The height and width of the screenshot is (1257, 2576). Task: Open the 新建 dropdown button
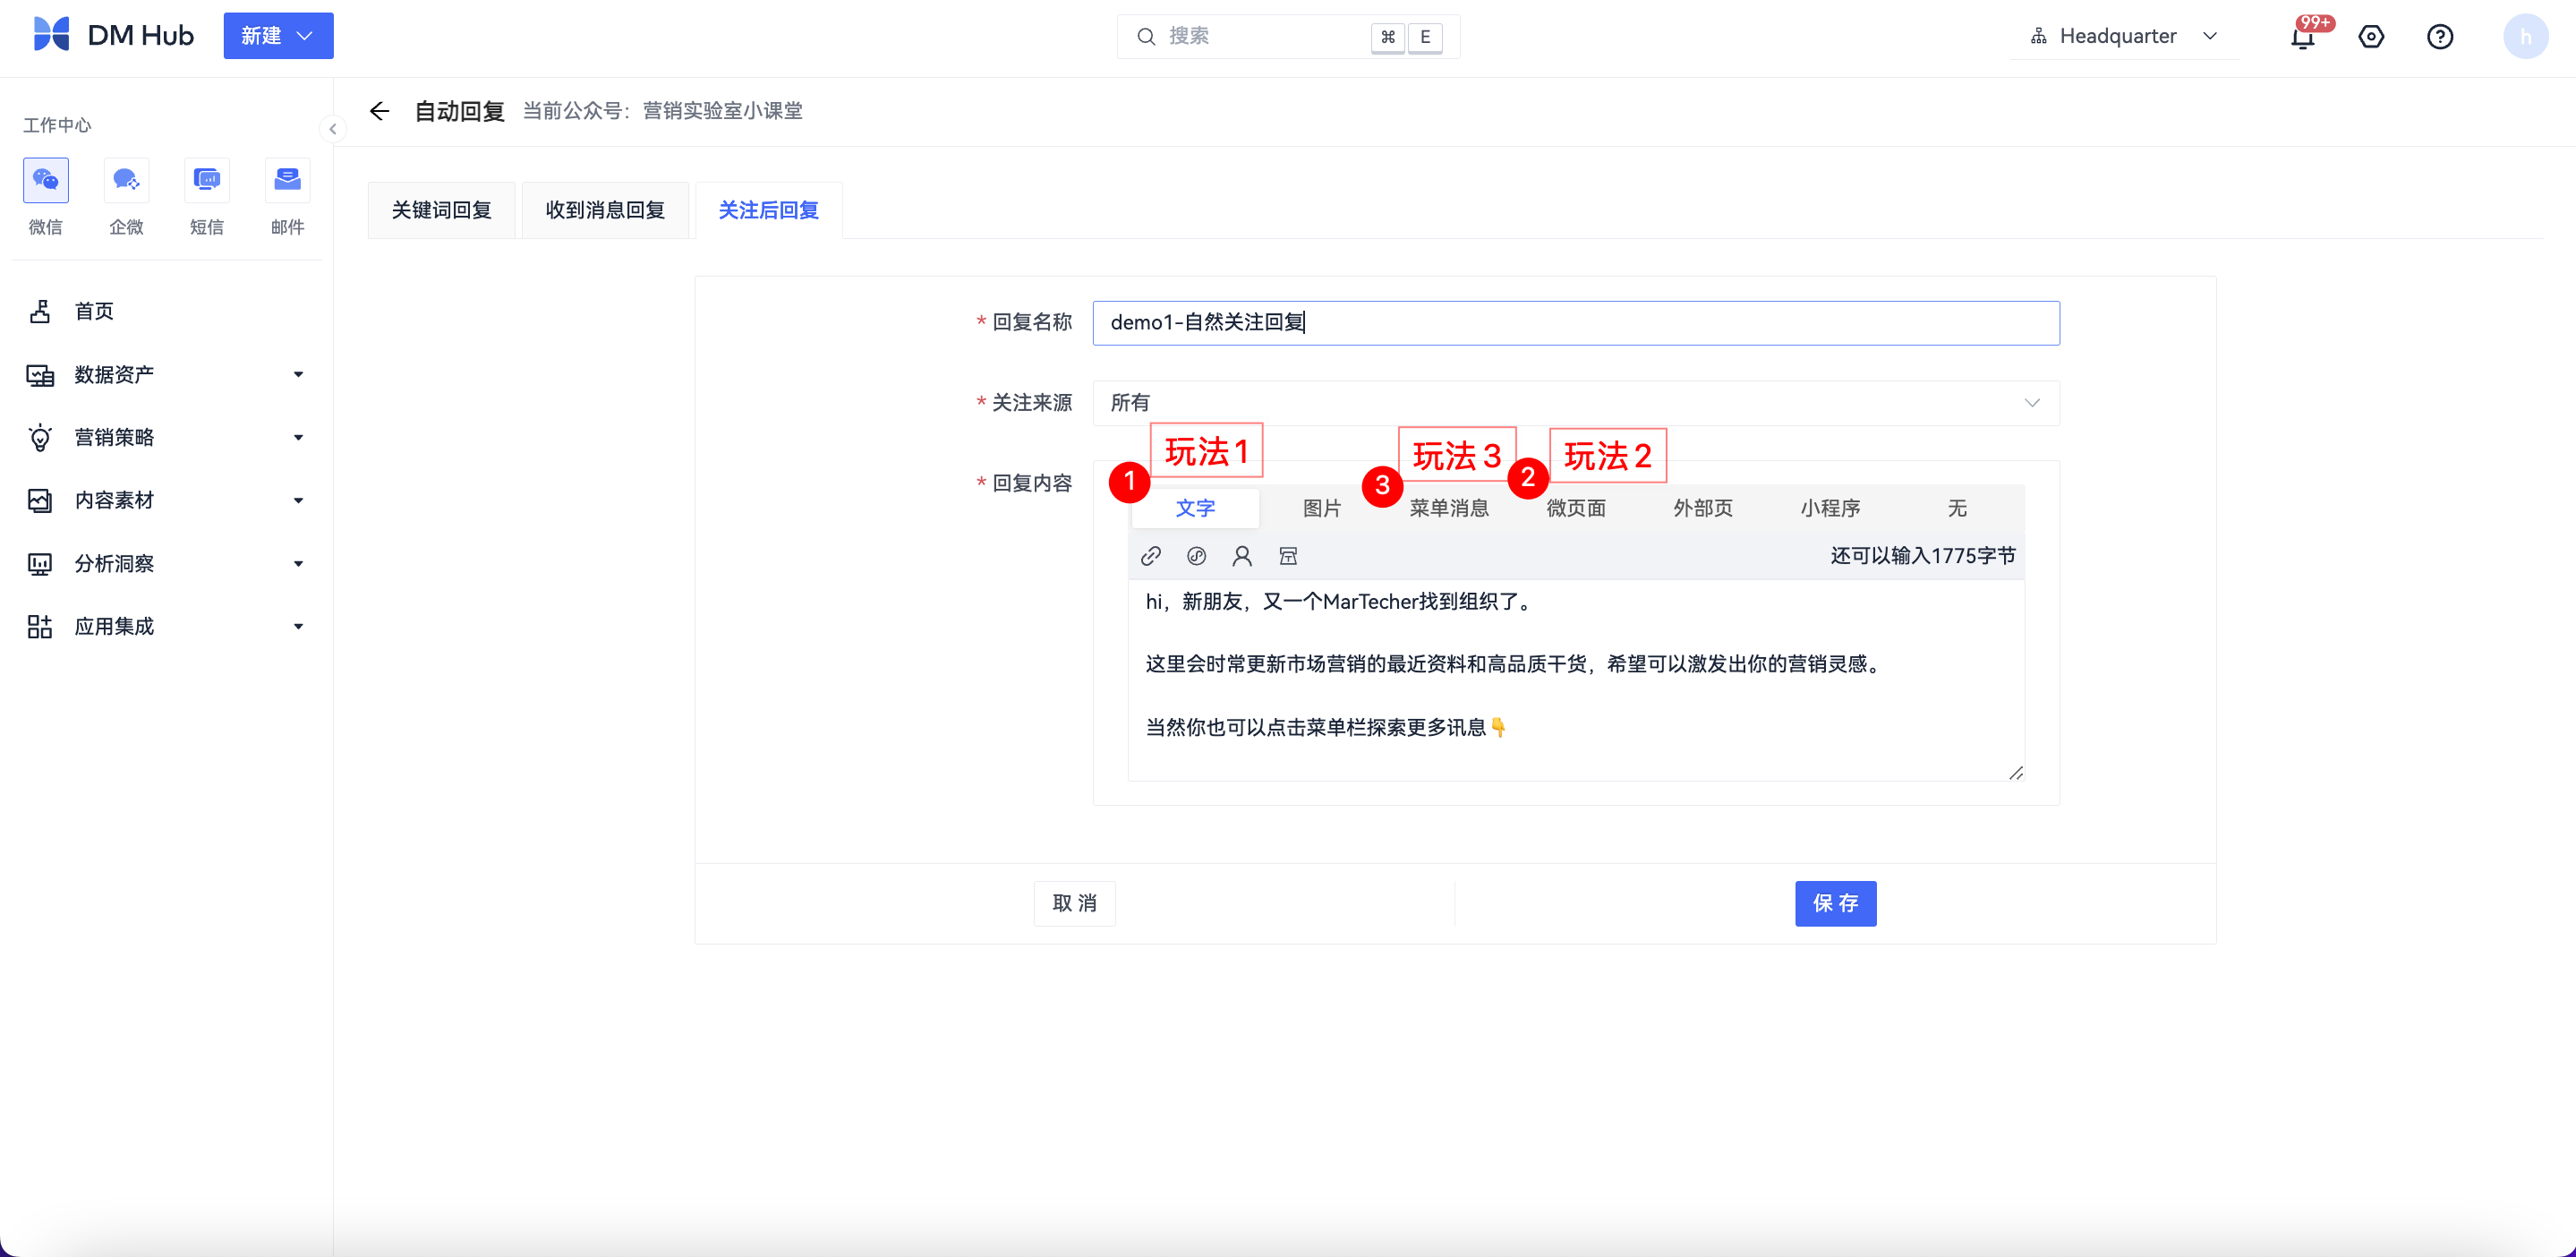pyautogui.click(x=278, y=36)
